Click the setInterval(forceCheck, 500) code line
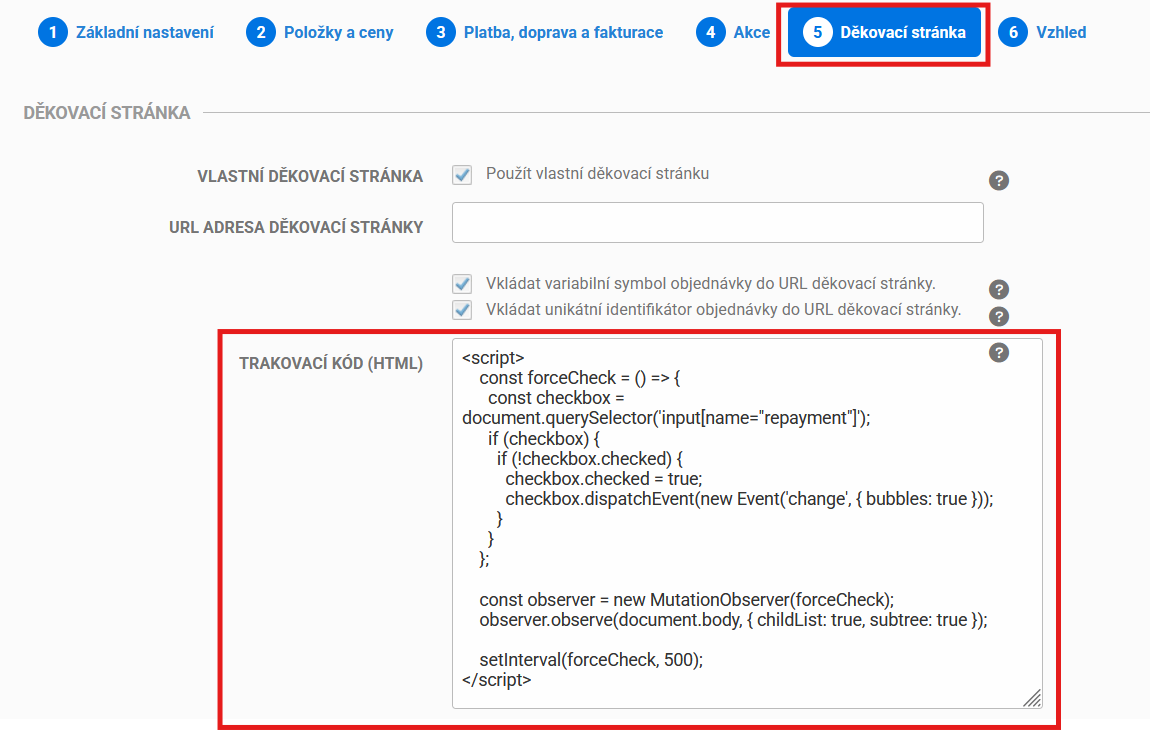This screenshot has width=1150, height=731. (591, 660)
